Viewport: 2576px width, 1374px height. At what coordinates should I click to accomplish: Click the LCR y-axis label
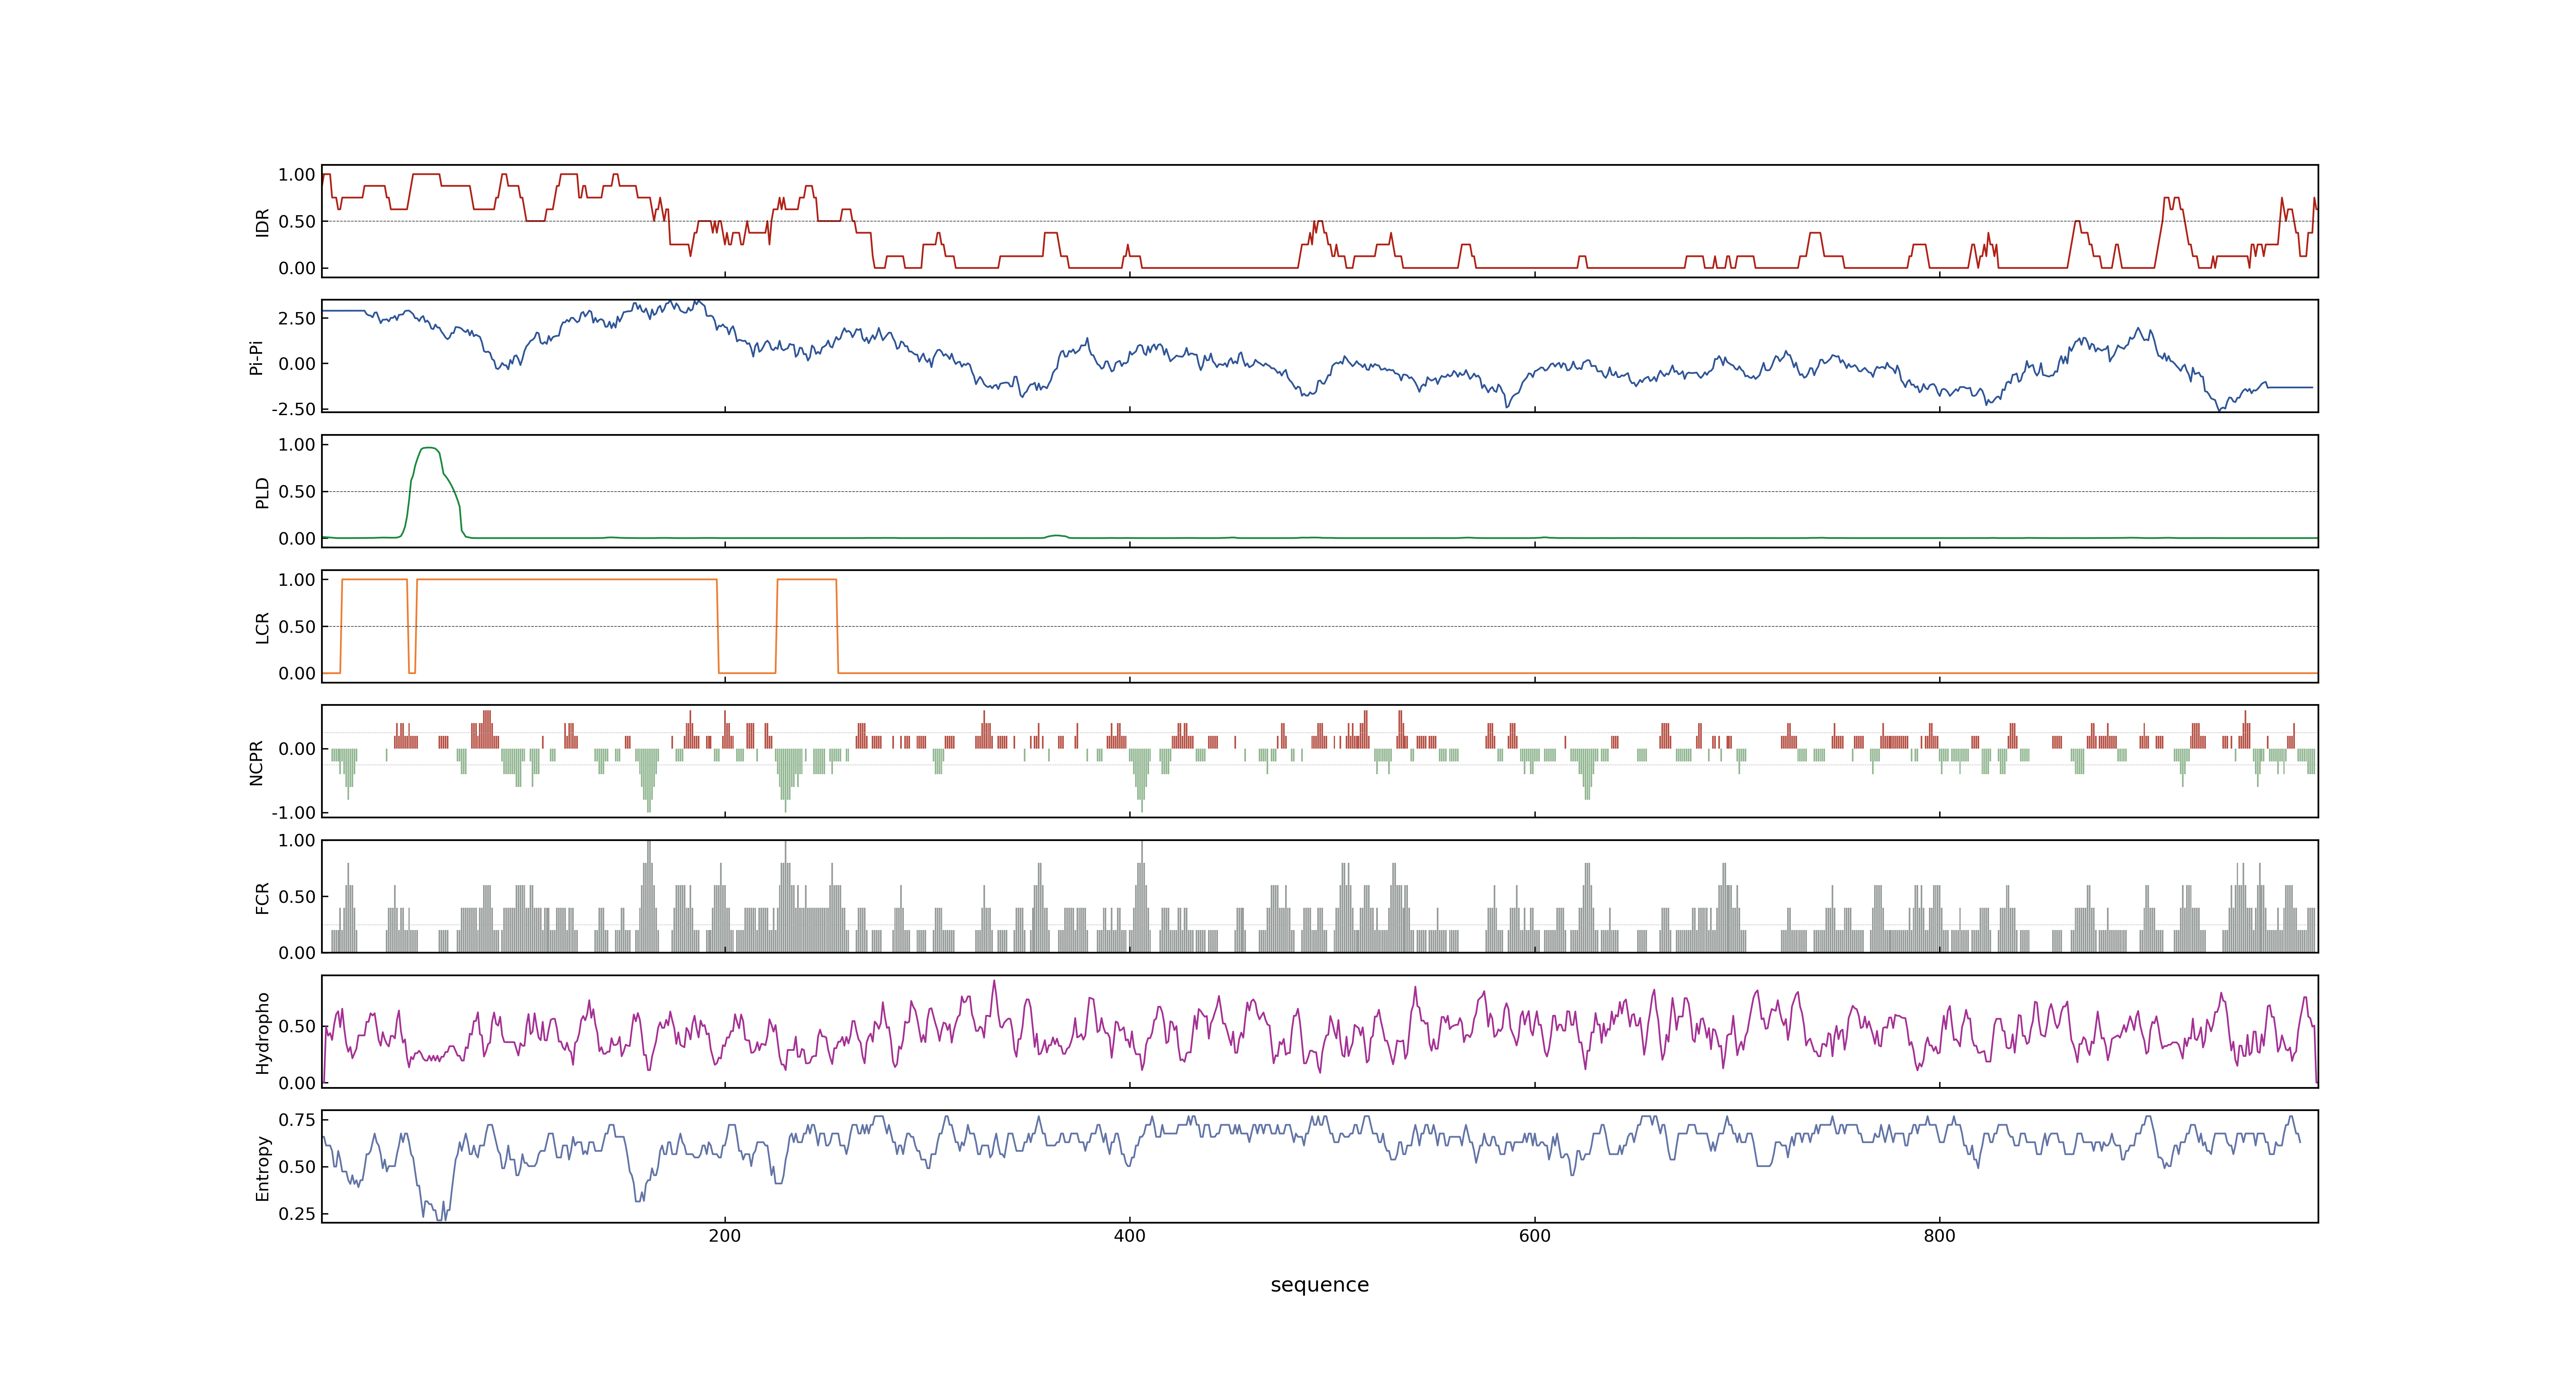pyautogui.click(x=262, y=627)
